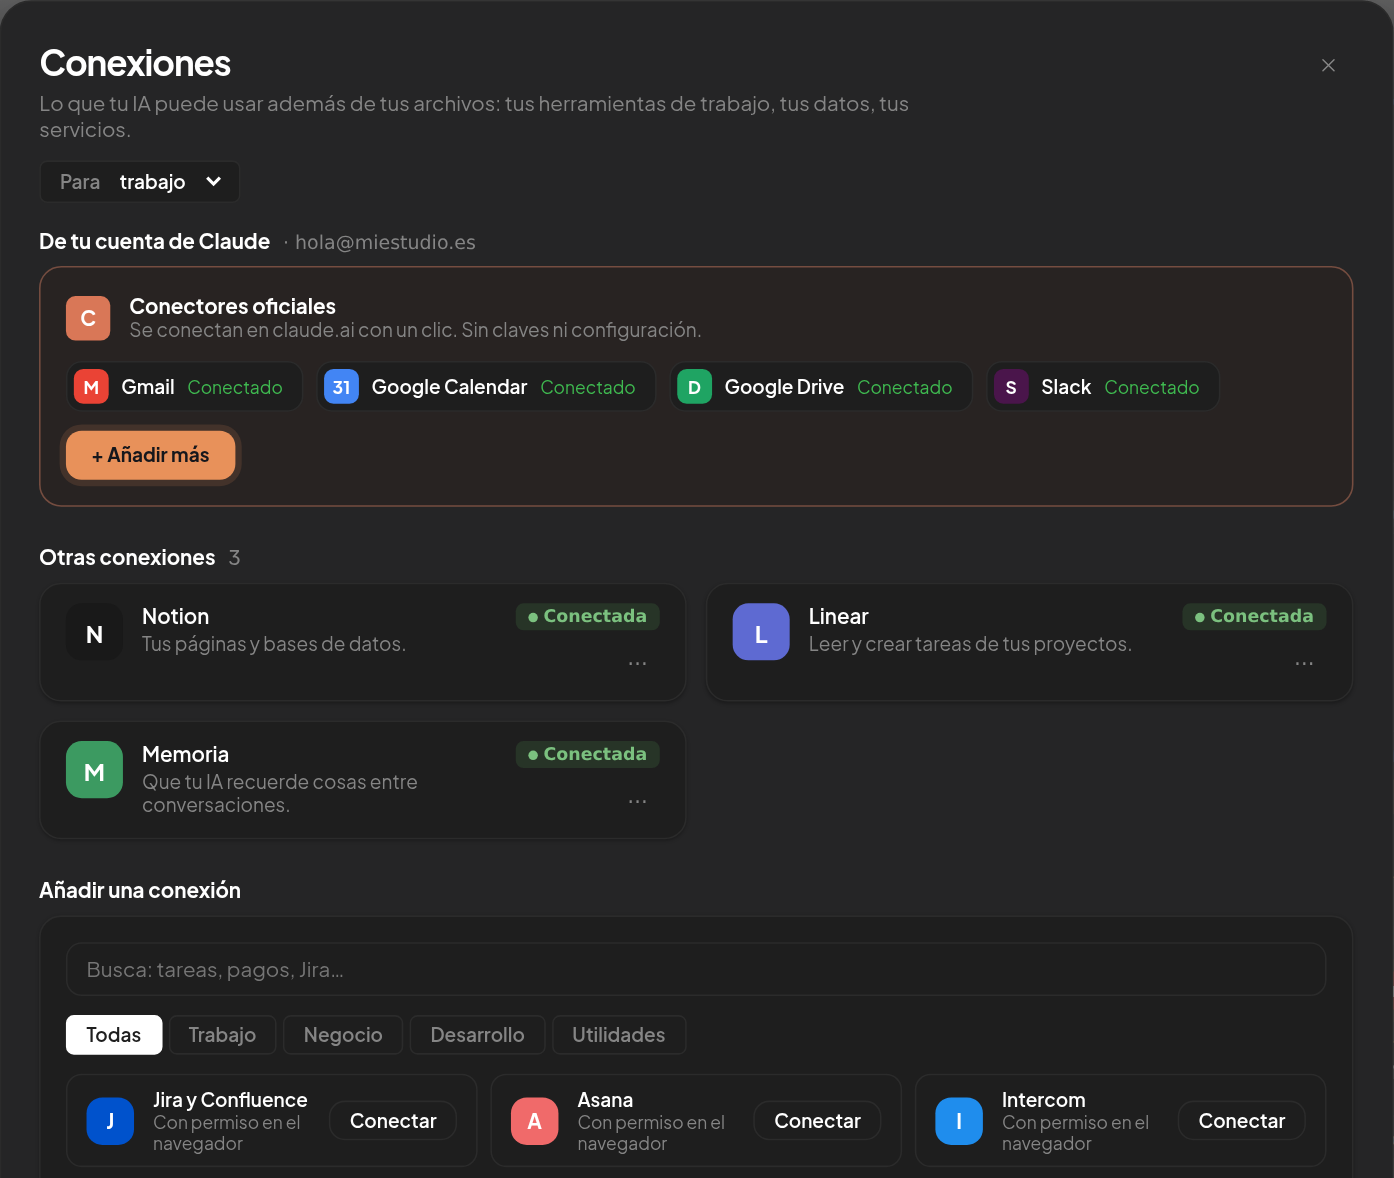The height and width of the screenshot is (1178, 1394).
Task: Select the Todas filter tab
Action: [114, 1035]
